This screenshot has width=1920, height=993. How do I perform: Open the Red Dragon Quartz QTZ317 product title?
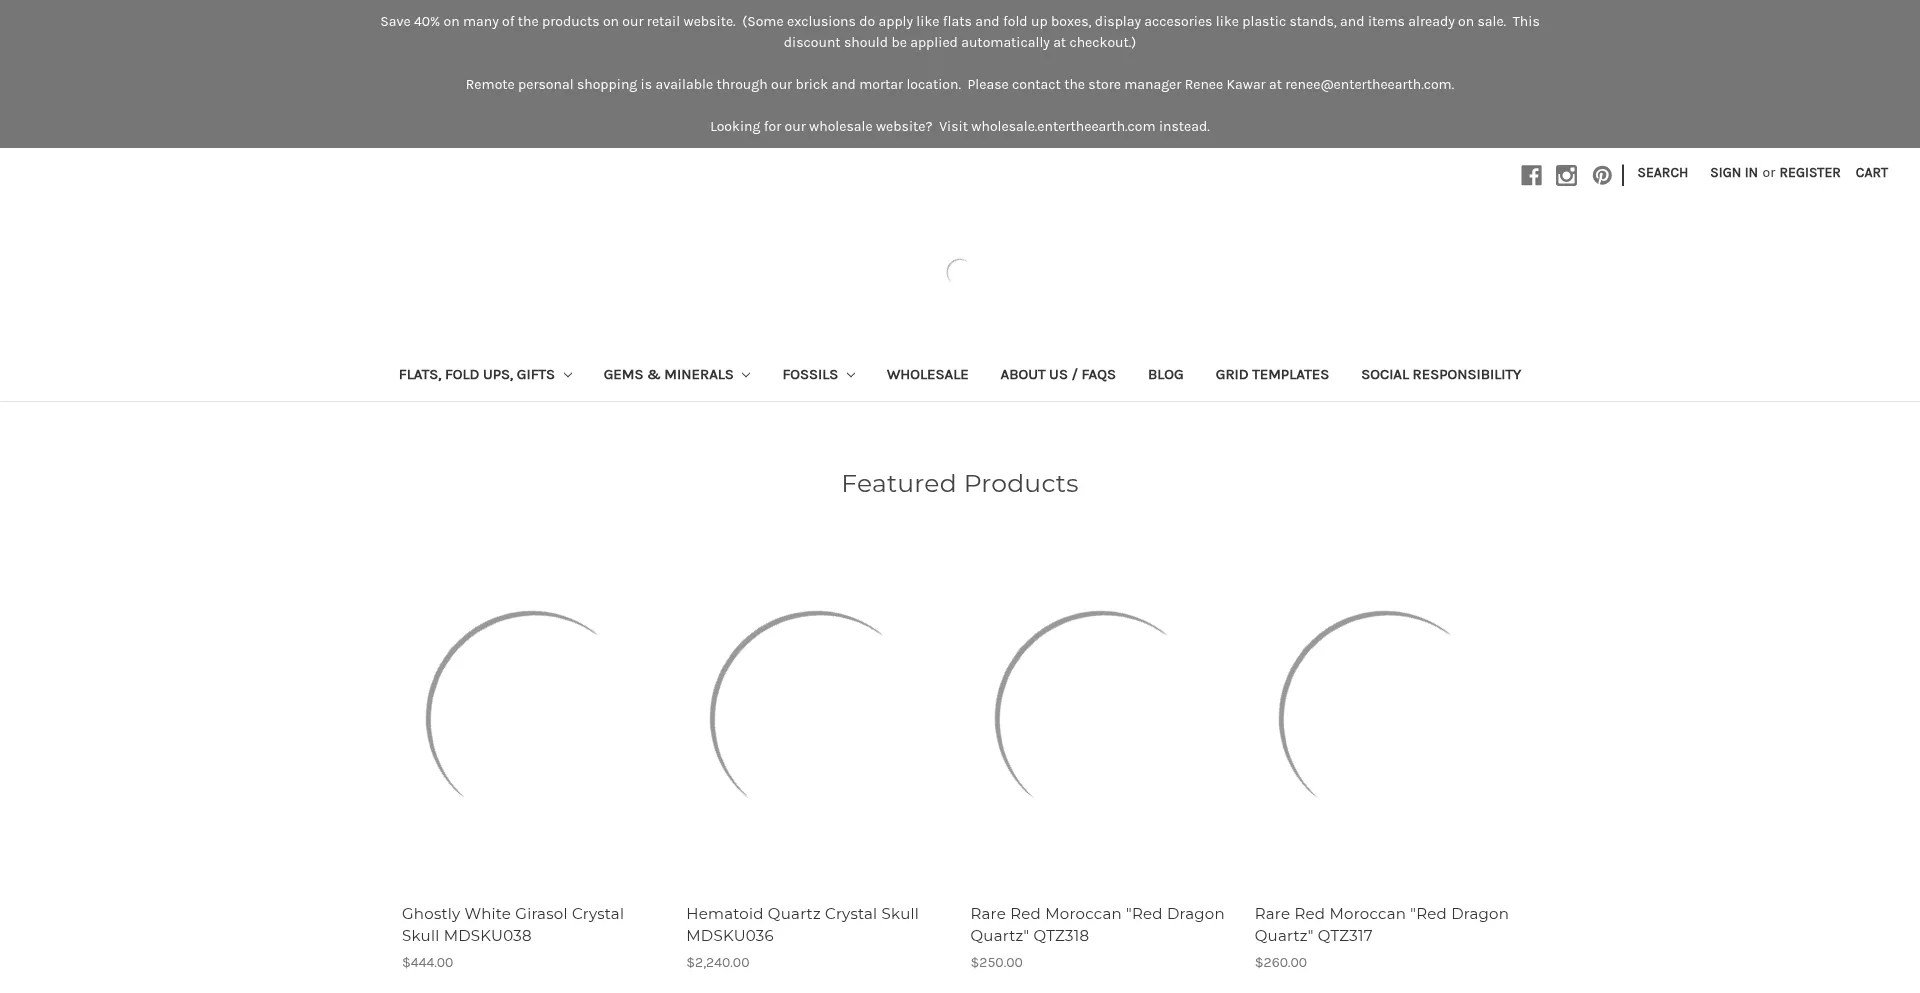click(x=1381, y=924)
